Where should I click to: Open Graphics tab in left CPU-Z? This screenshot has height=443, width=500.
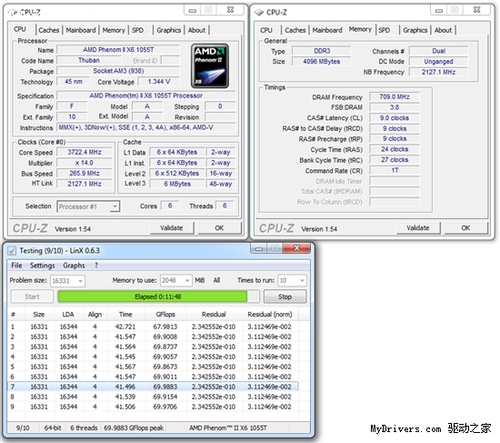(x=169, y=30)
